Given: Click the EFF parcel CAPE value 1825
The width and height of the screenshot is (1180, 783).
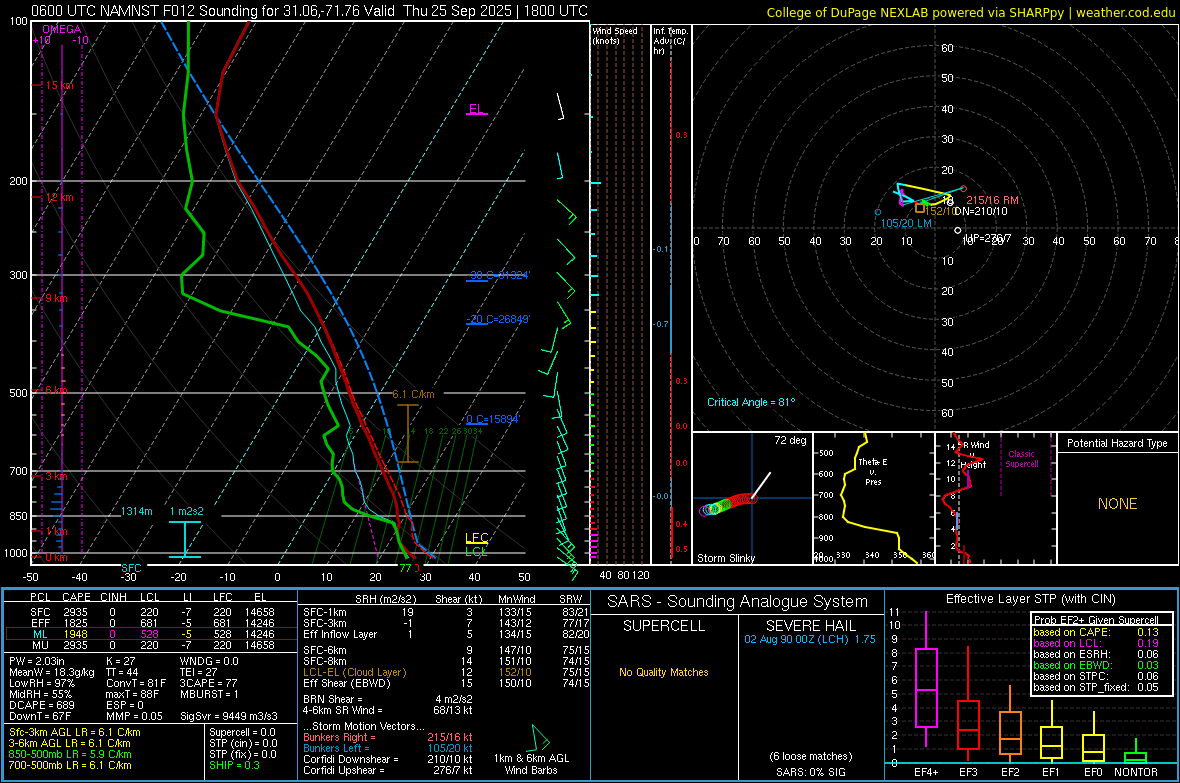Looking at the screenshot, I should 76,623.
